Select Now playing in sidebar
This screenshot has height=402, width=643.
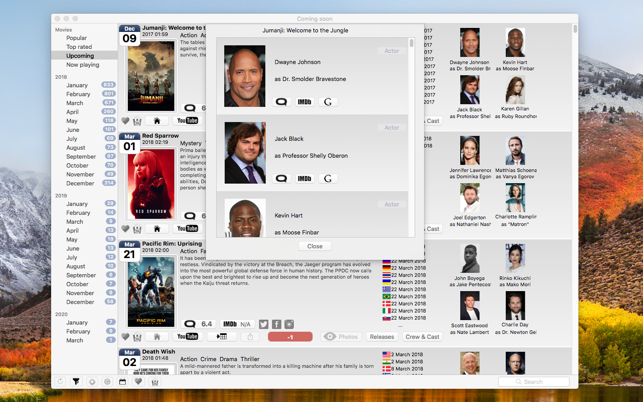click(84, 64)
